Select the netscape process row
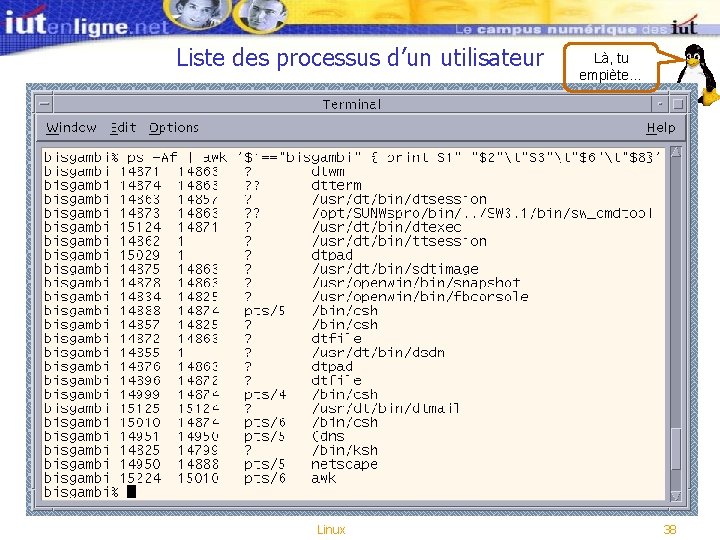The image size is (720, 540). (x=211, y=464)
